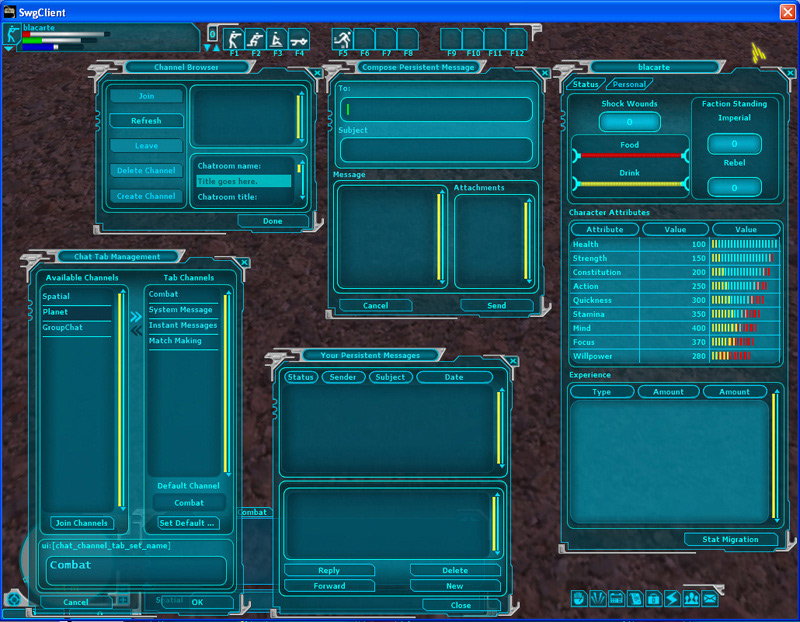800x622 pixels.
Task: Click the radar icon in the bottom-left corner
Action: (x=14, y=599)
